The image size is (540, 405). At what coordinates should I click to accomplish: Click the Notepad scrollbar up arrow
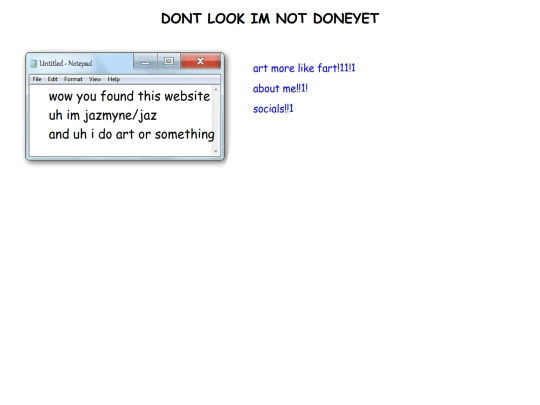(x=216, y=90)
